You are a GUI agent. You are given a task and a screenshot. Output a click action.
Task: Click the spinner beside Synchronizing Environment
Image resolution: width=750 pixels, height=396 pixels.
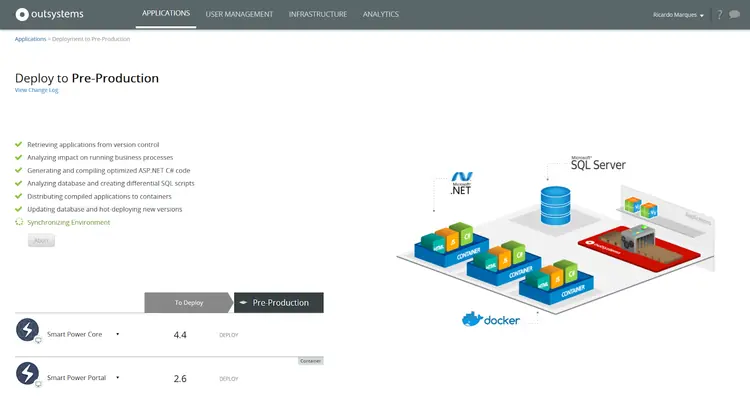pos(19,222)
